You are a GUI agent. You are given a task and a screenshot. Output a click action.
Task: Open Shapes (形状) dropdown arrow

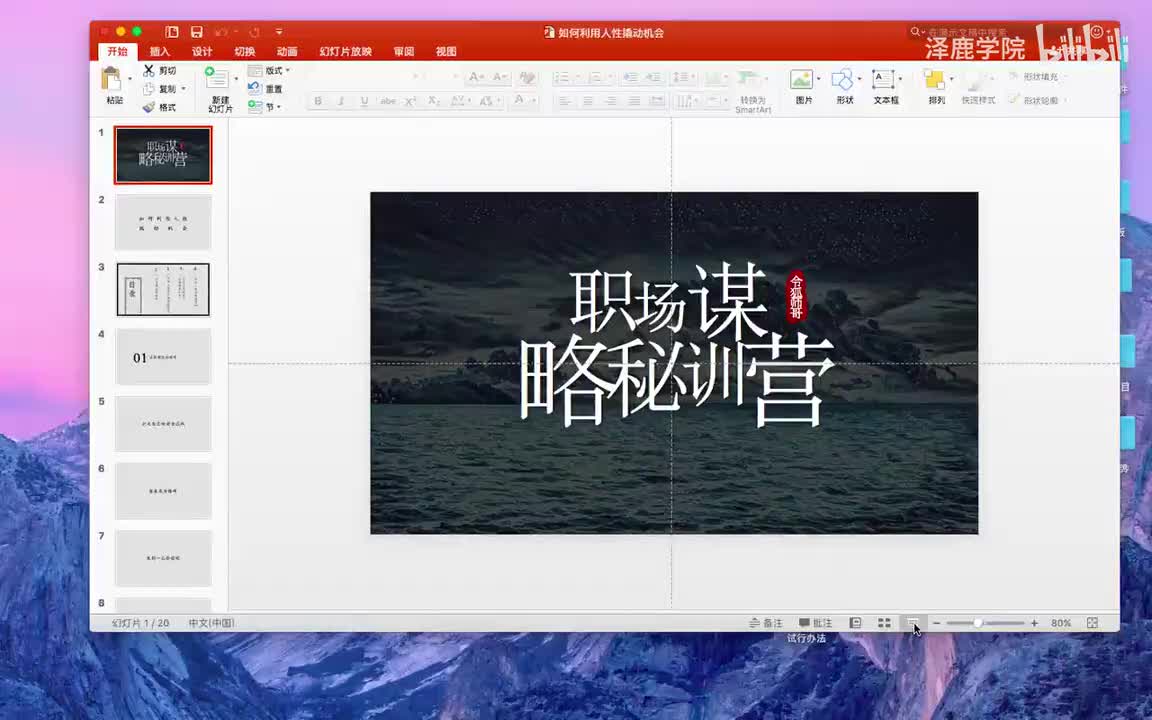click(x=859, y=79)
